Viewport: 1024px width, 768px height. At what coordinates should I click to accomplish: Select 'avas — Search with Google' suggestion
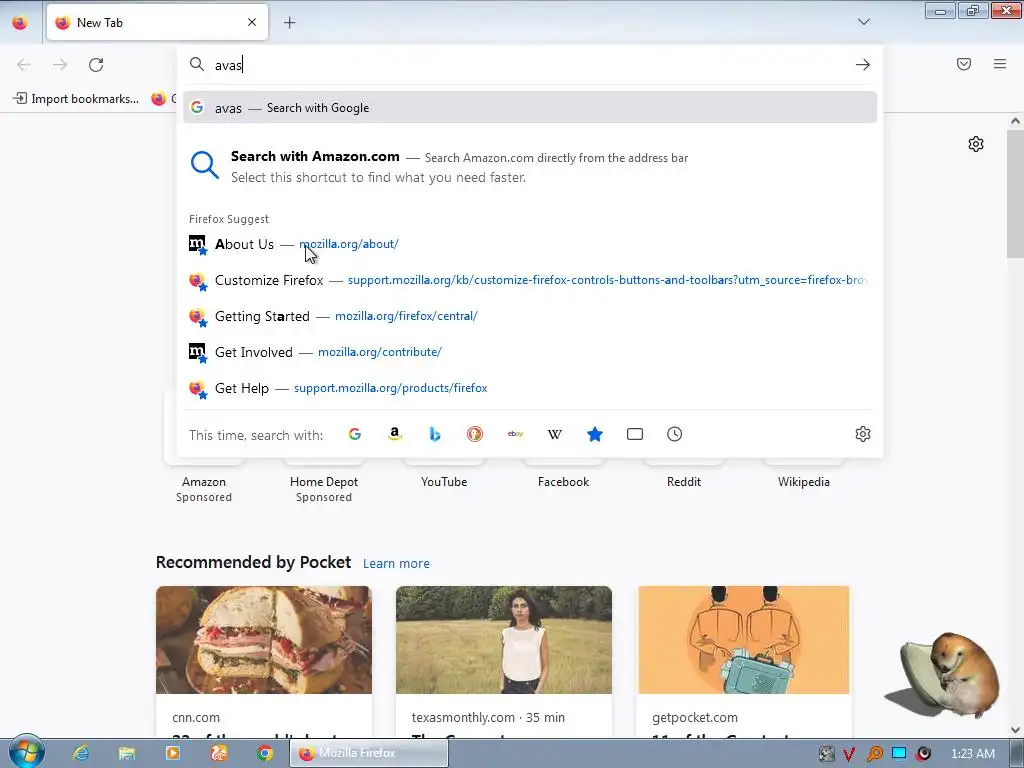530,108
